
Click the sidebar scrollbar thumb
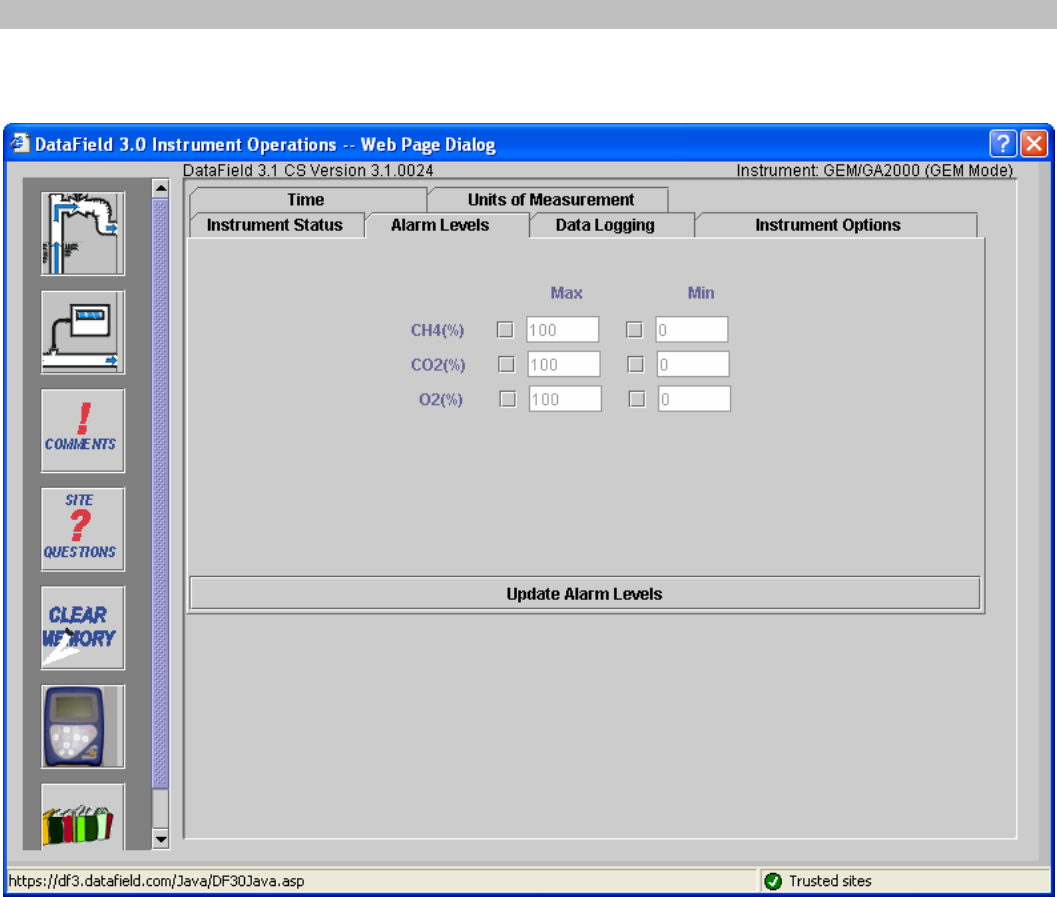160,493
